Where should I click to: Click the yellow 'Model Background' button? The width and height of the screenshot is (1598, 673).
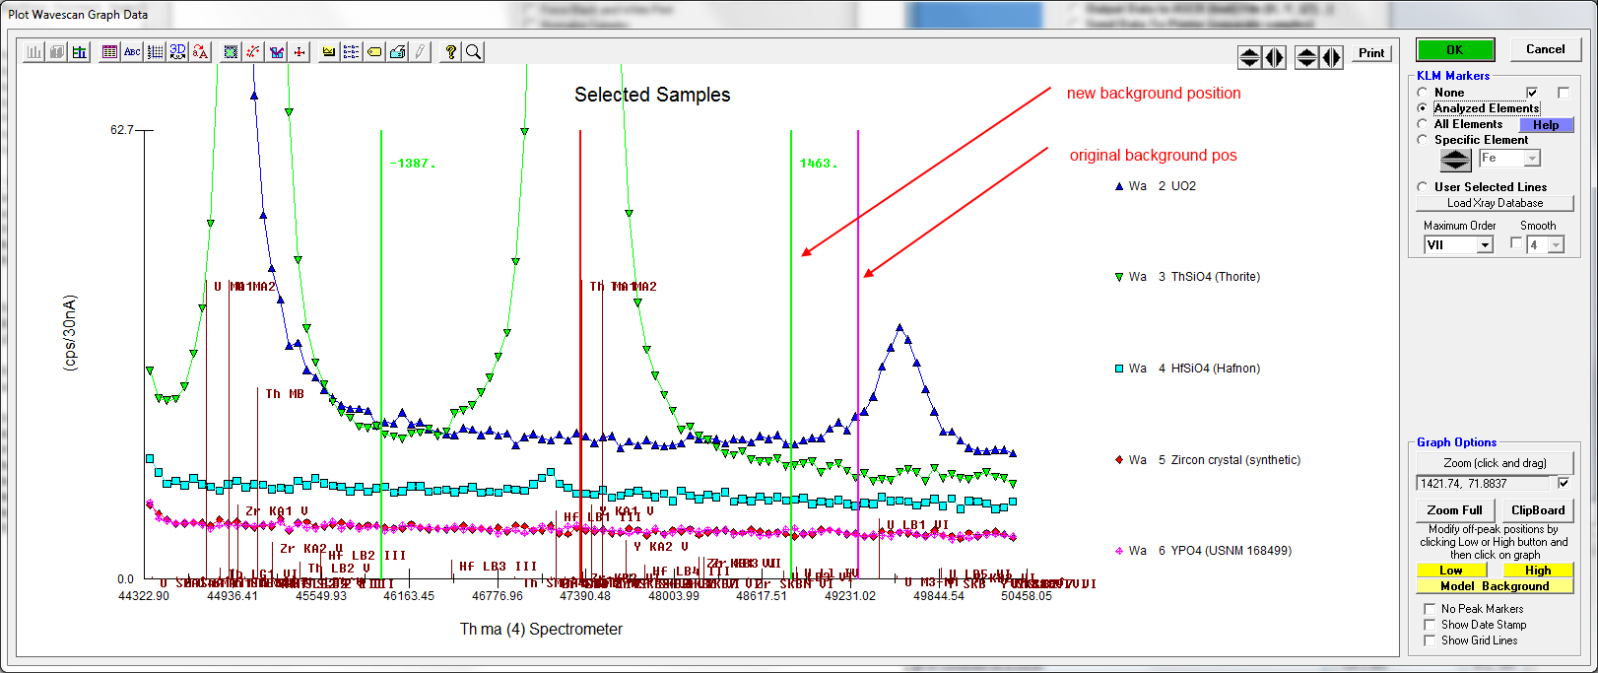tap(1494, 586)
